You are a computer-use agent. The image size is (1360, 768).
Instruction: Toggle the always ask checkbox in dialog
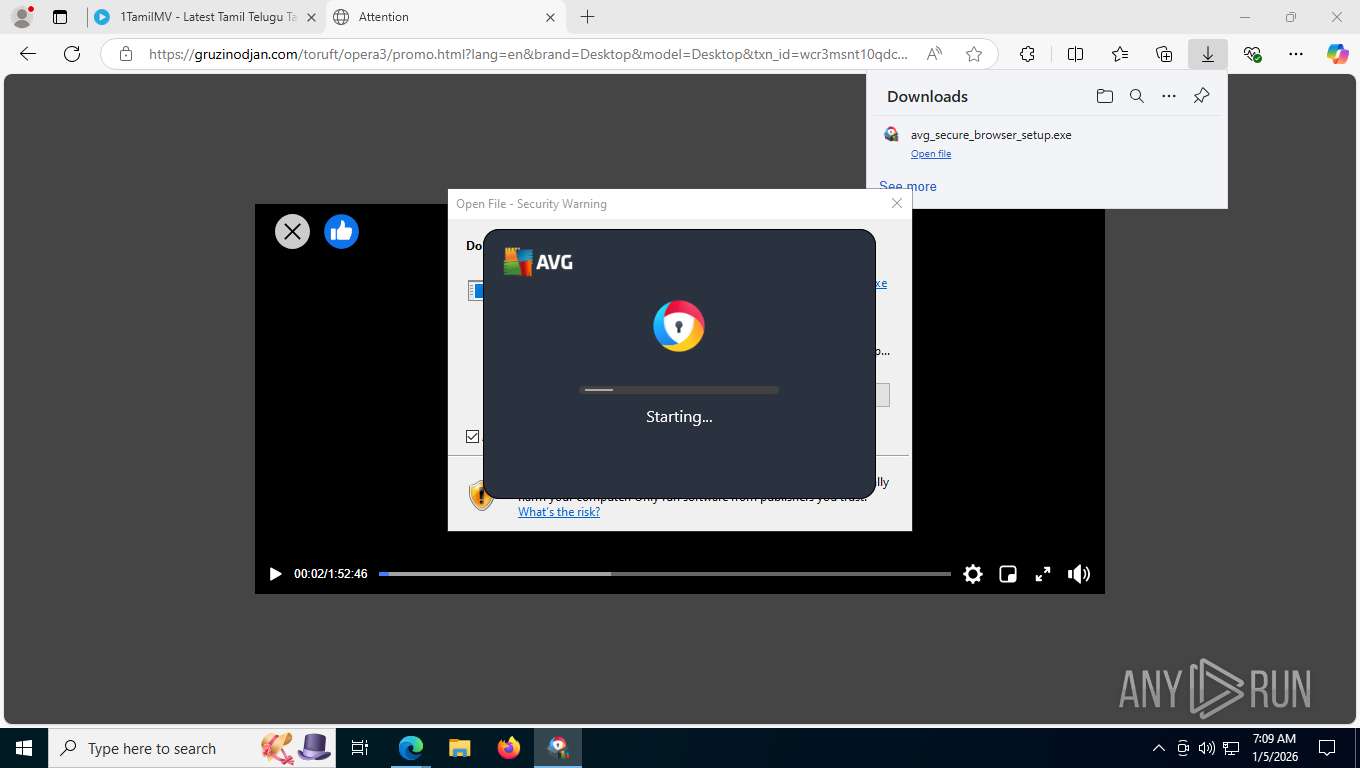473,436
